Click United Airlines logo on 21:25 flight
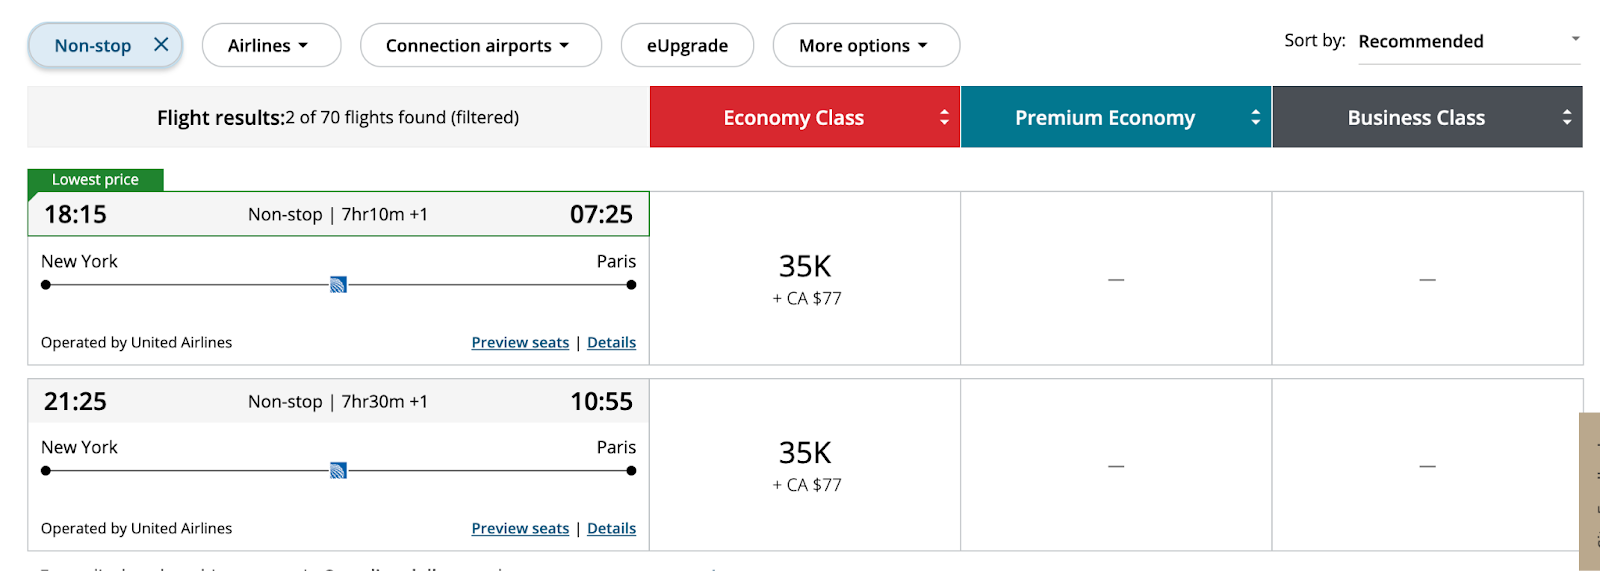 pos(339,471)
